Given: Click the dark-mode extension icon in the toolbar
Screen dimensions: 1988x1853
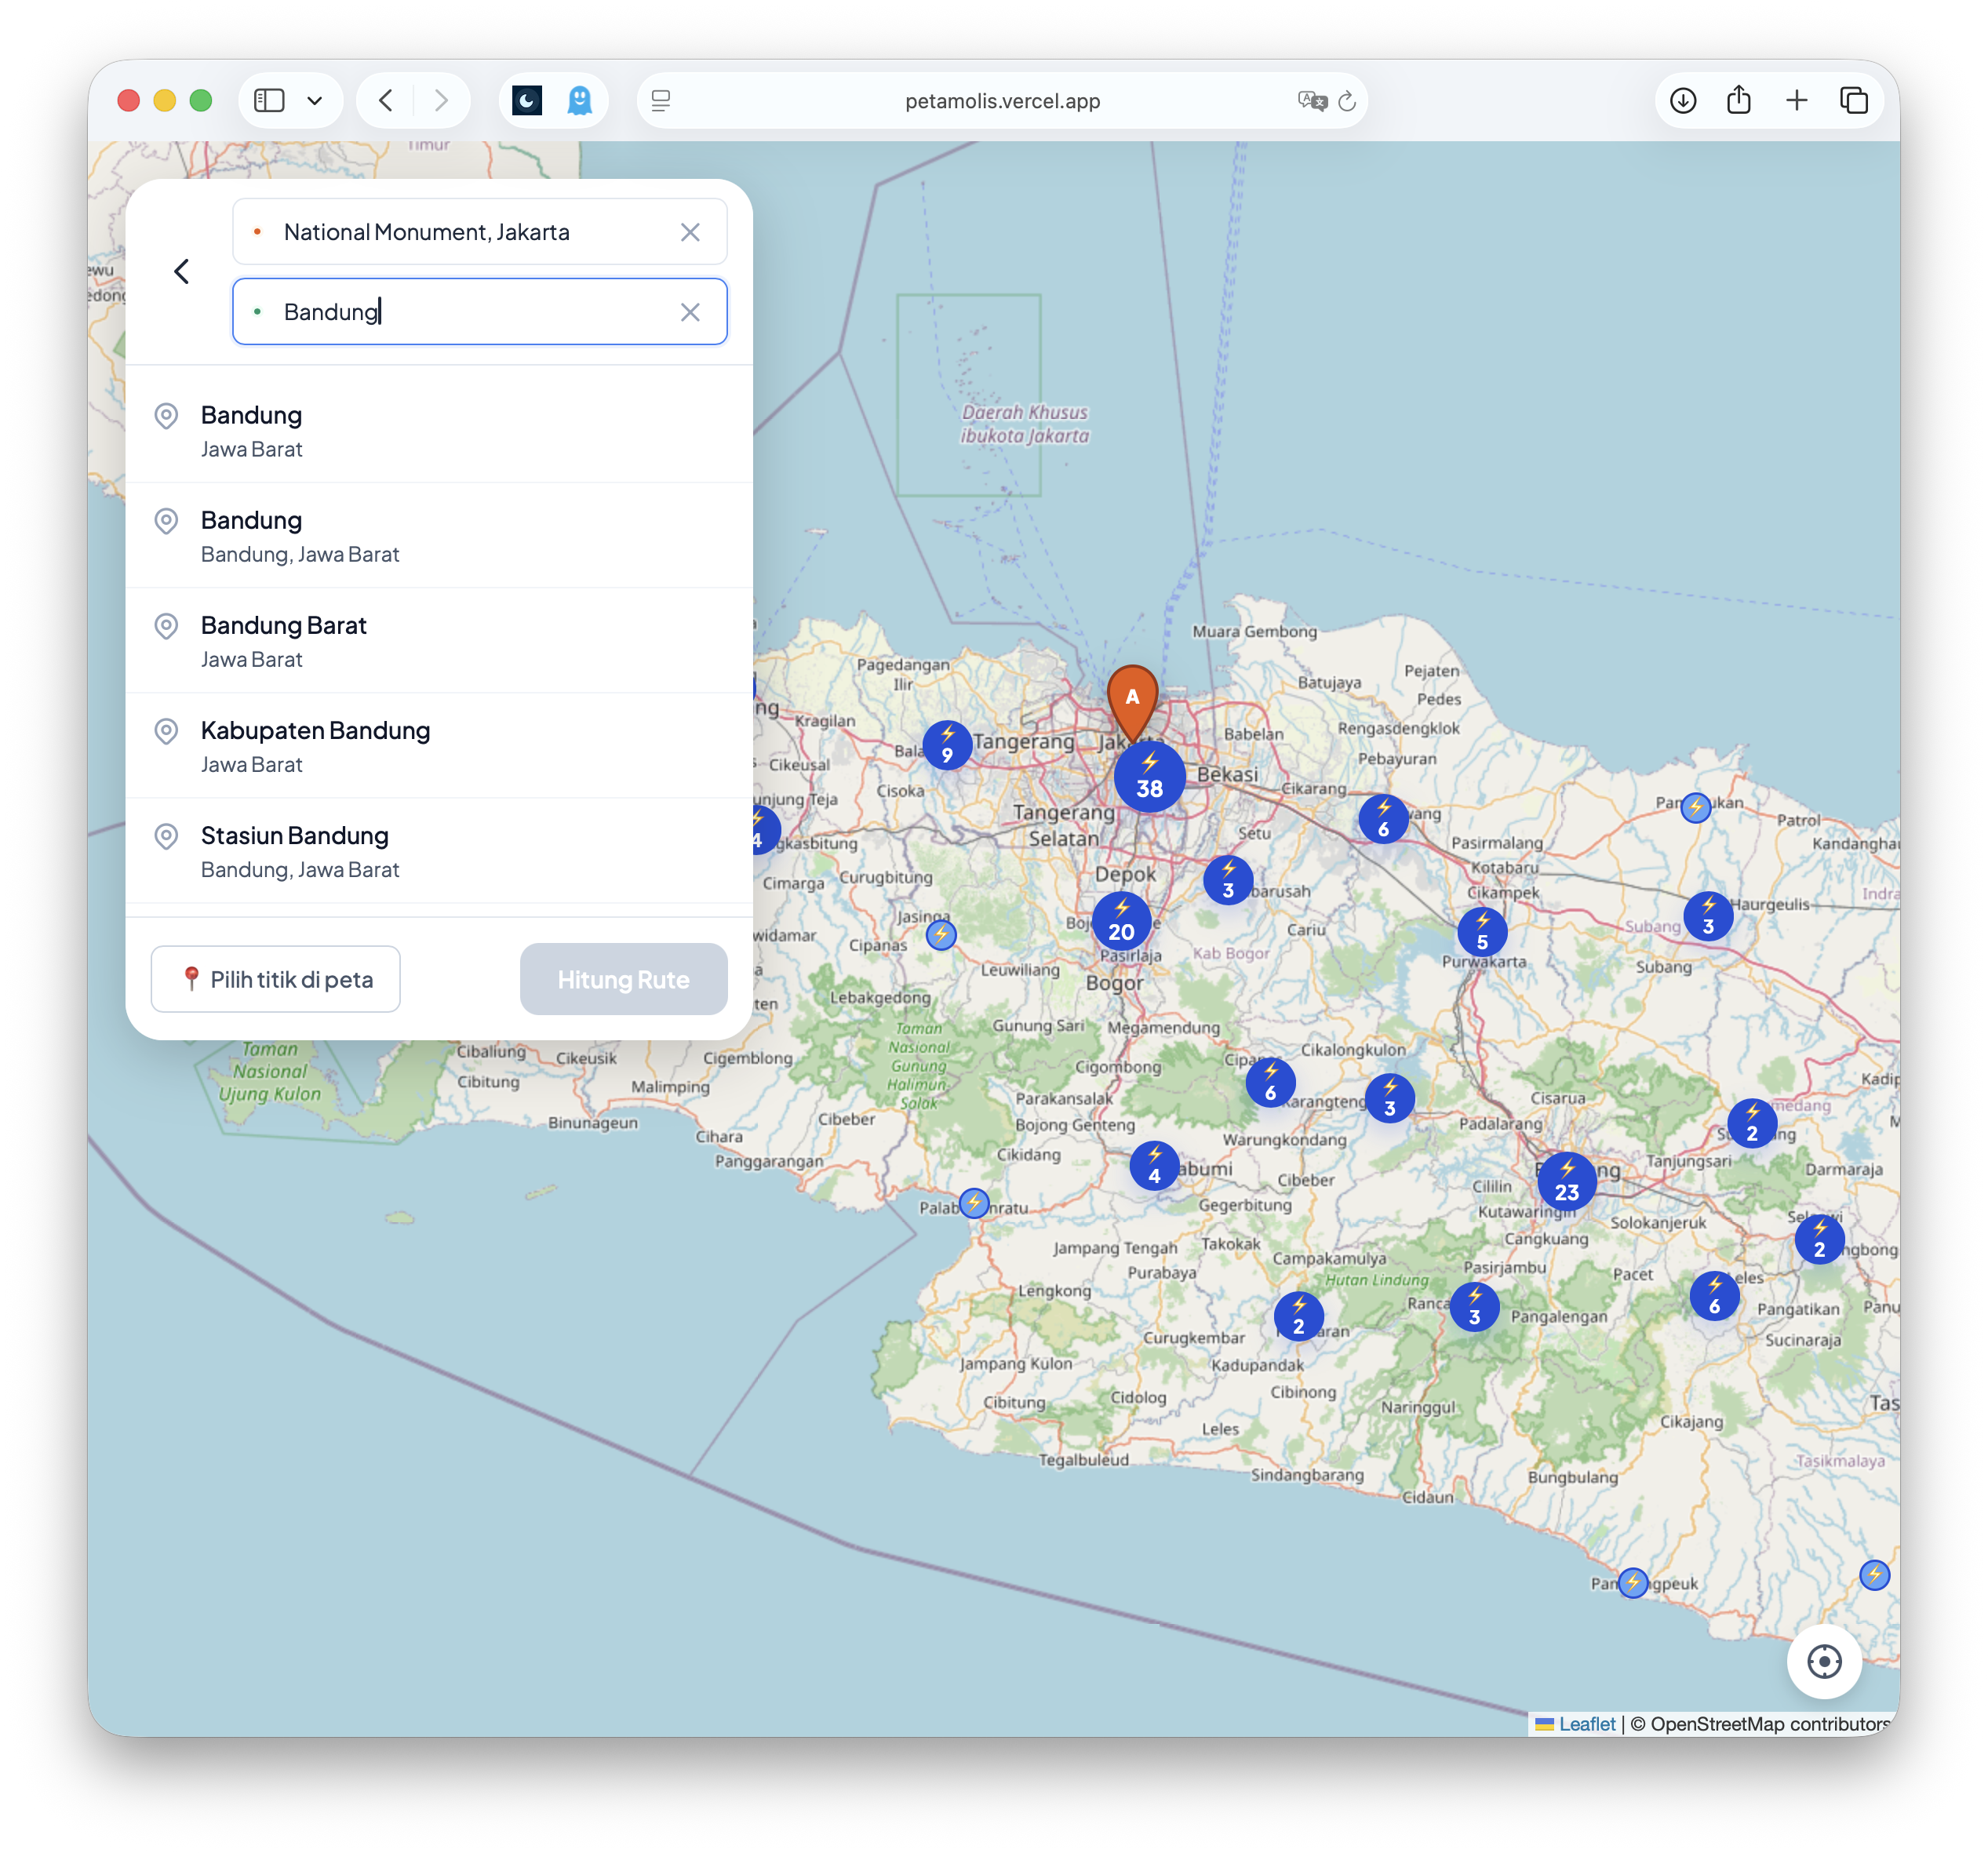Looking at the screenshot, I should [526, 100].
